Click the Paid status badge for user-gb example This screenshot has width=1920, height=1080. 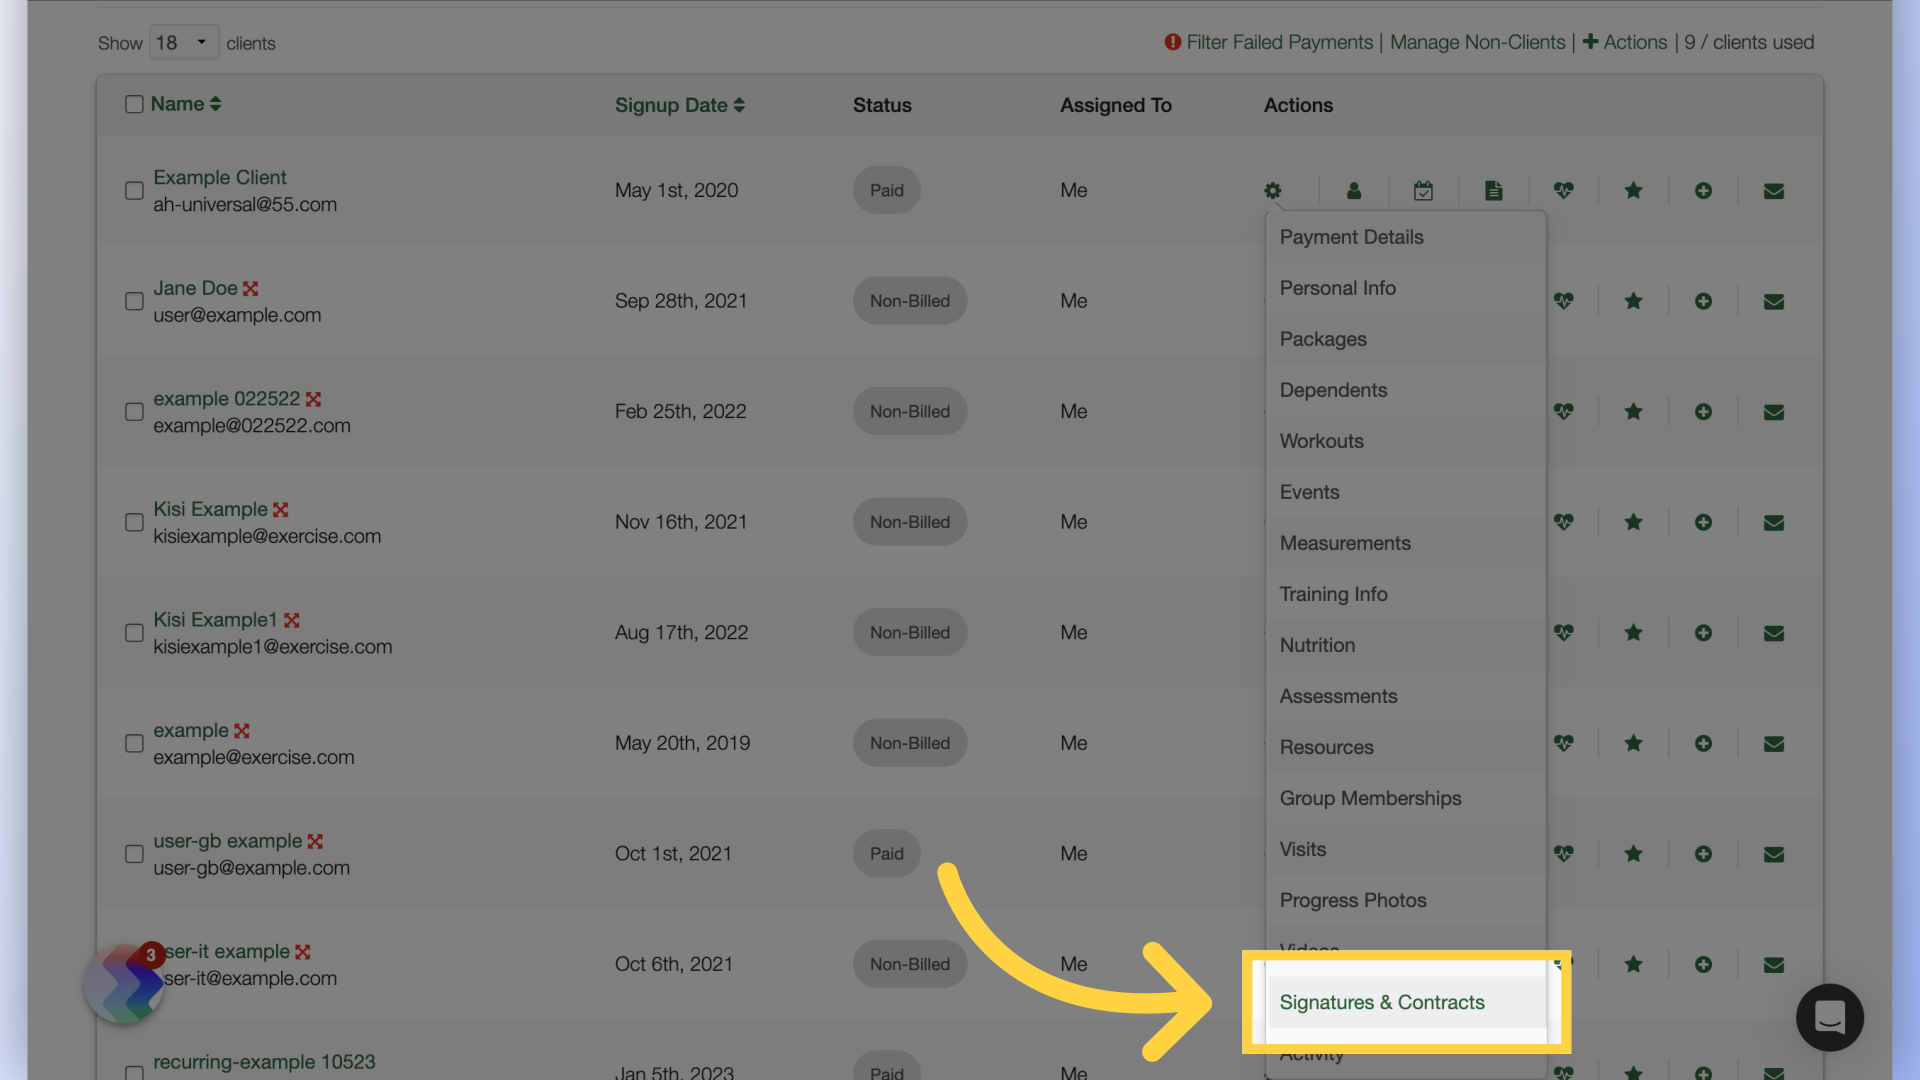click(886, 854)
